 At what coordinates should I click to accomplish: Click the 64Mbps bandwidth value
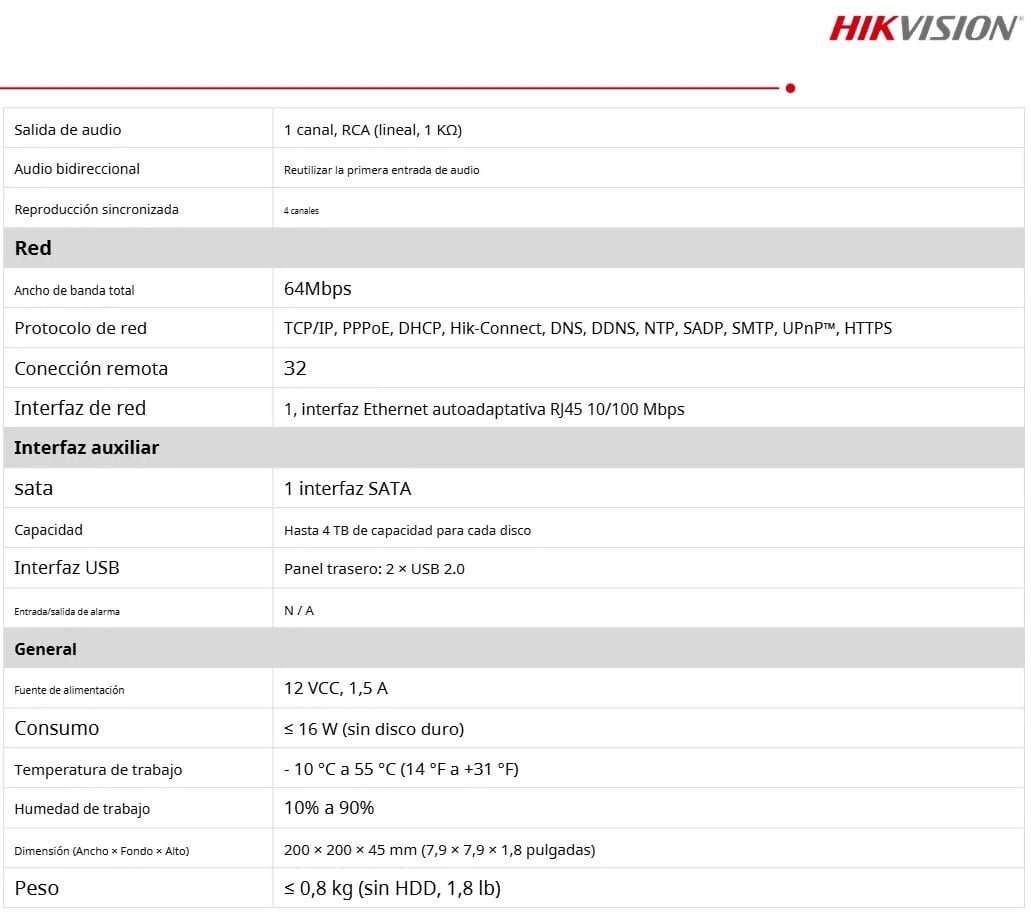point(317,289)
